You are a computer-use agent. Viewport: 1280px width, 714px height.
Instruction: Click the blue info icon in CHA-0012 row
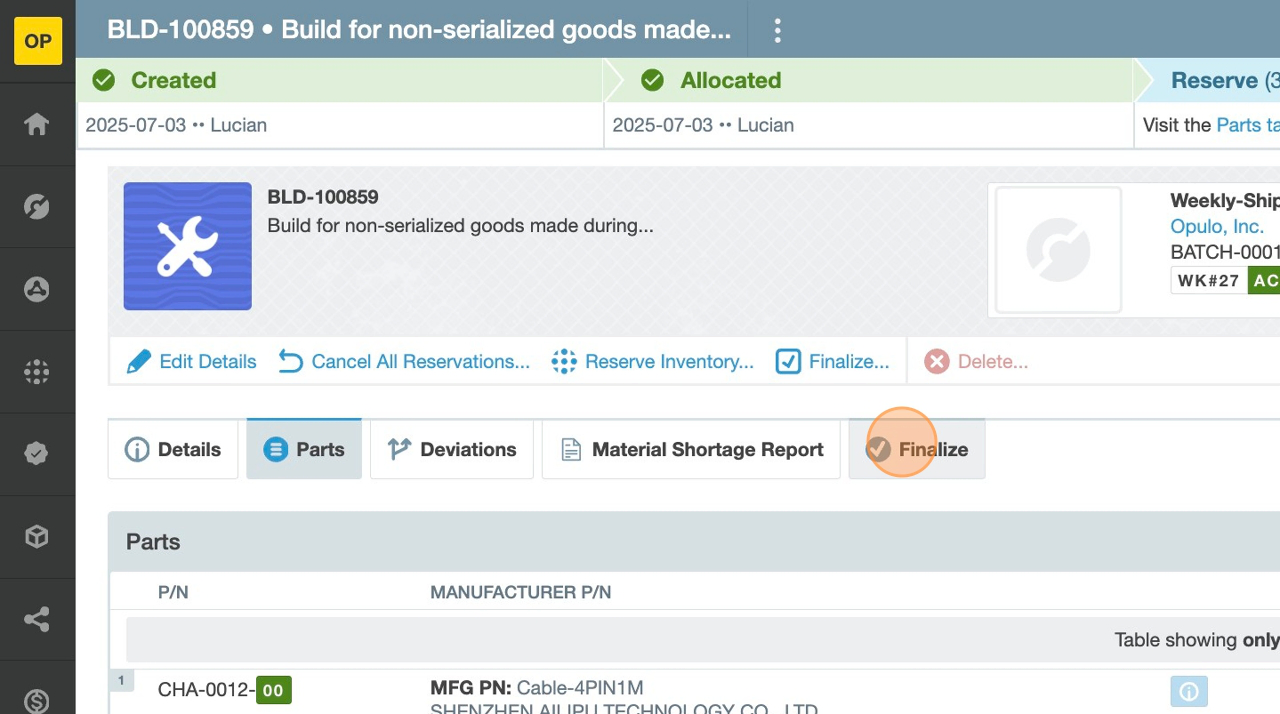(1189, 691)
